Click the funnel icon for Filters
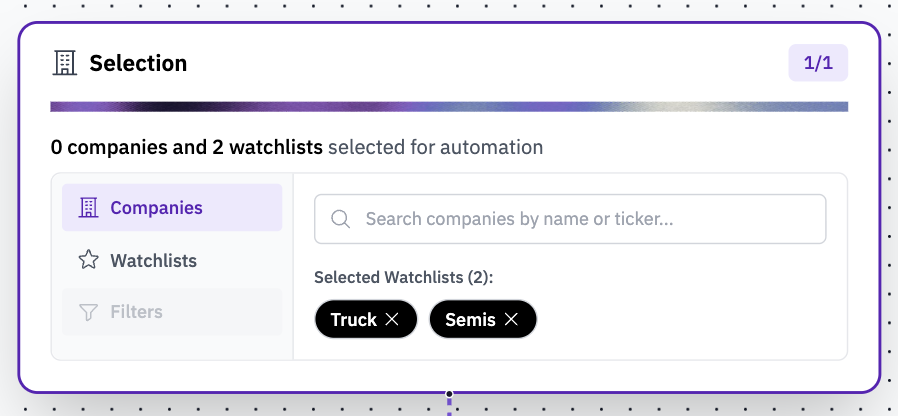 coord(88,312)
